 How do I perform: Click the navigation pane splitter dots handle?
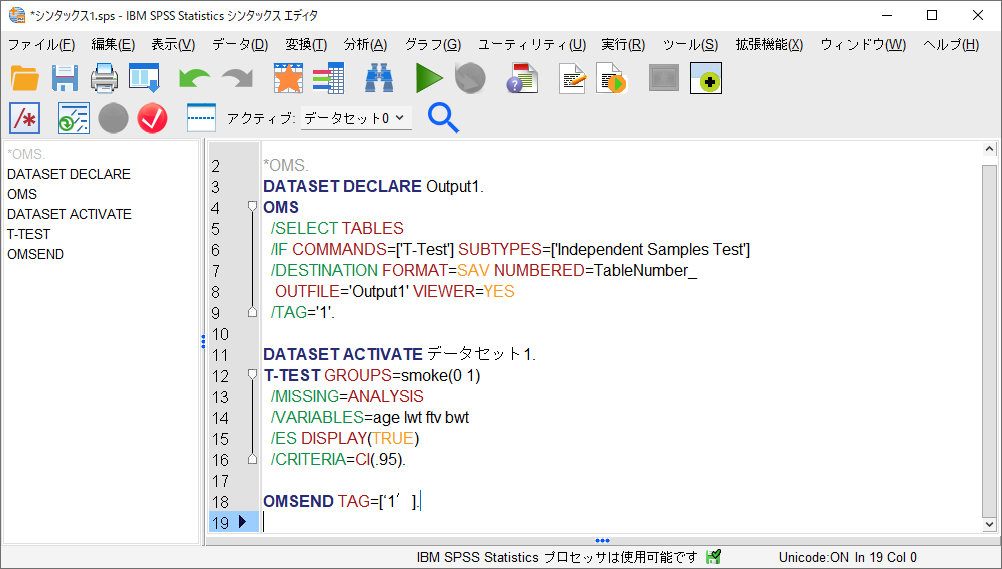coord(203,341)
